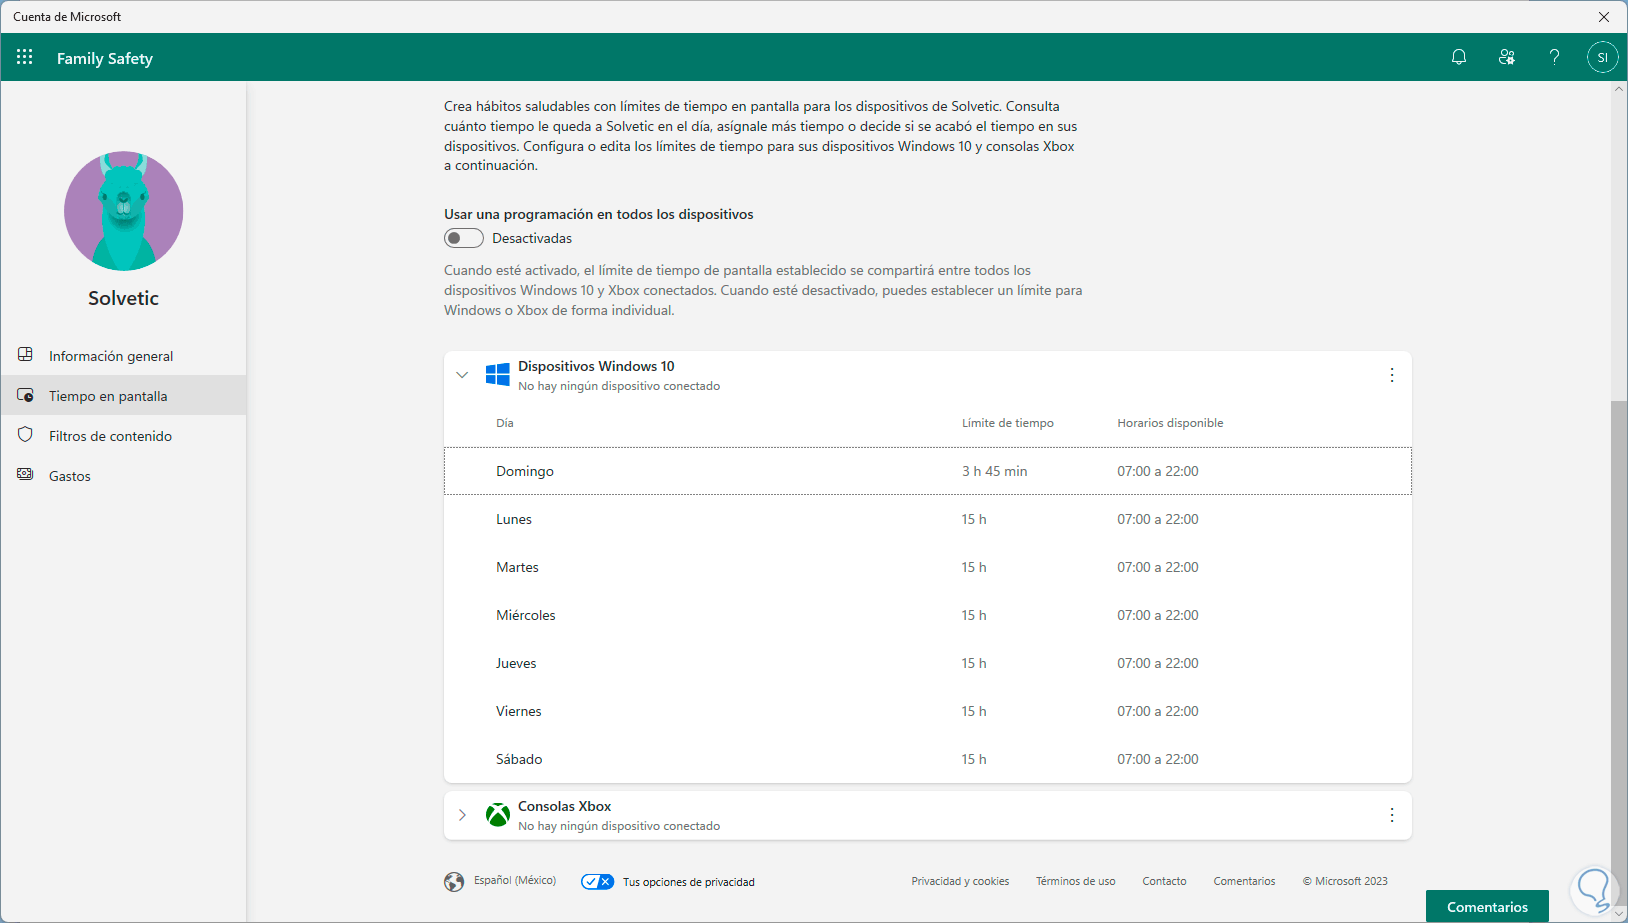The width and height of the screenshot is (1628, 923).
Task: Open the SI account profile menu
Action: 1602,57
